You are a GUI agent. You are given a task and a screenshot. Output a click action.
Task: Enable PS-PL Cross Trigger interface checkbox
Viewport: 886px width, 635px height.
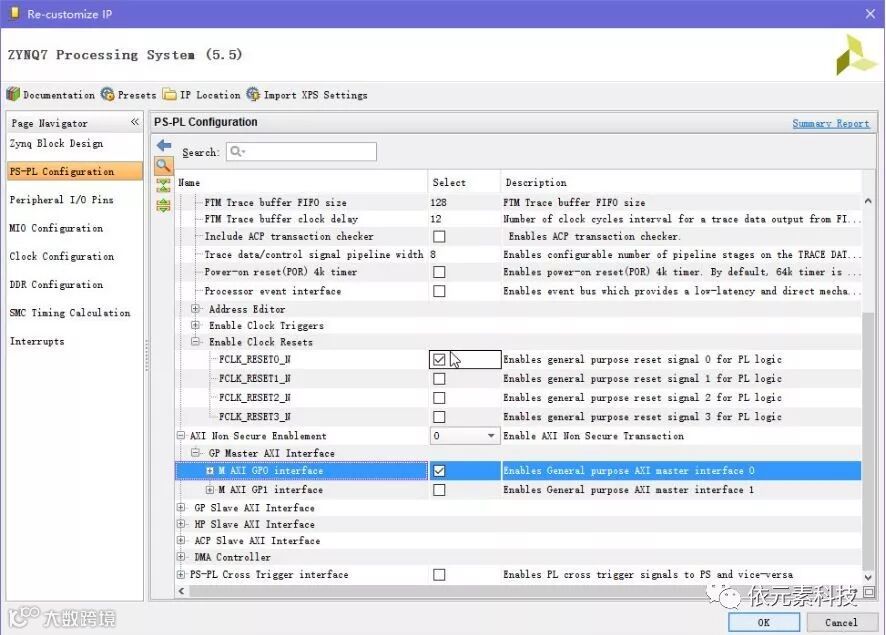click(439, 575)
